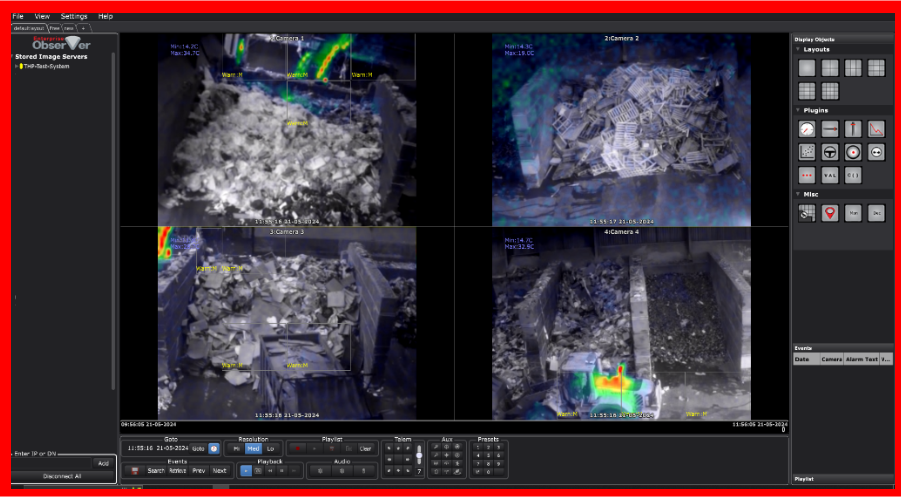Viewport: 901px width, 498px height.
Task: Select Hi resolution
Action: (236, 448)
